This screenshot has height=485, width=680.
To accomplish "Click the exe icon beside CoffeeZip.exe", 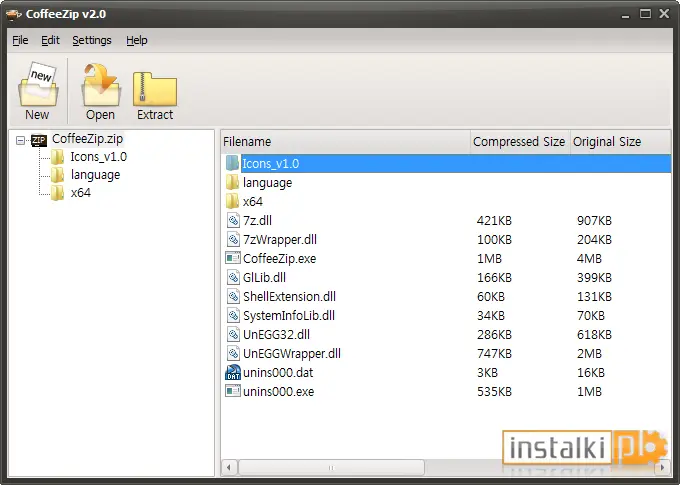I will 233,258.
